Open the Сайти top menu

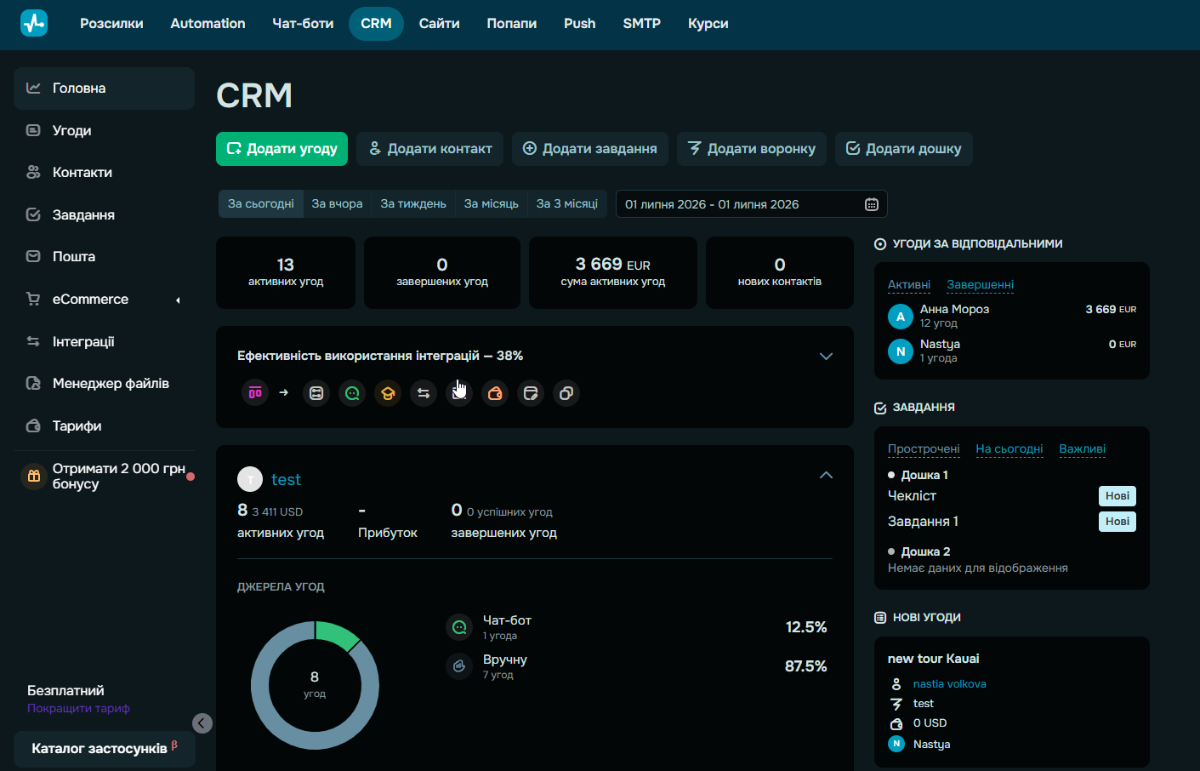click(440, 23)
